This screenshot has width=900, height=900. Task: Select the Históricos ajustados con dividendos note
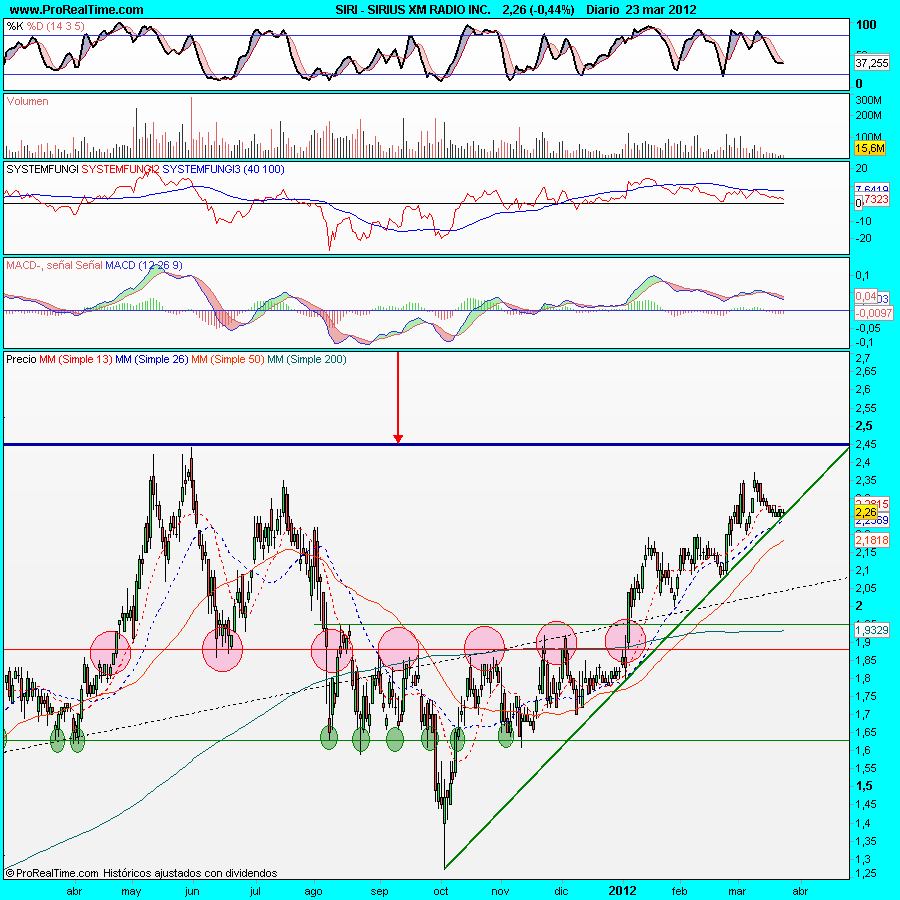point(190,873)
